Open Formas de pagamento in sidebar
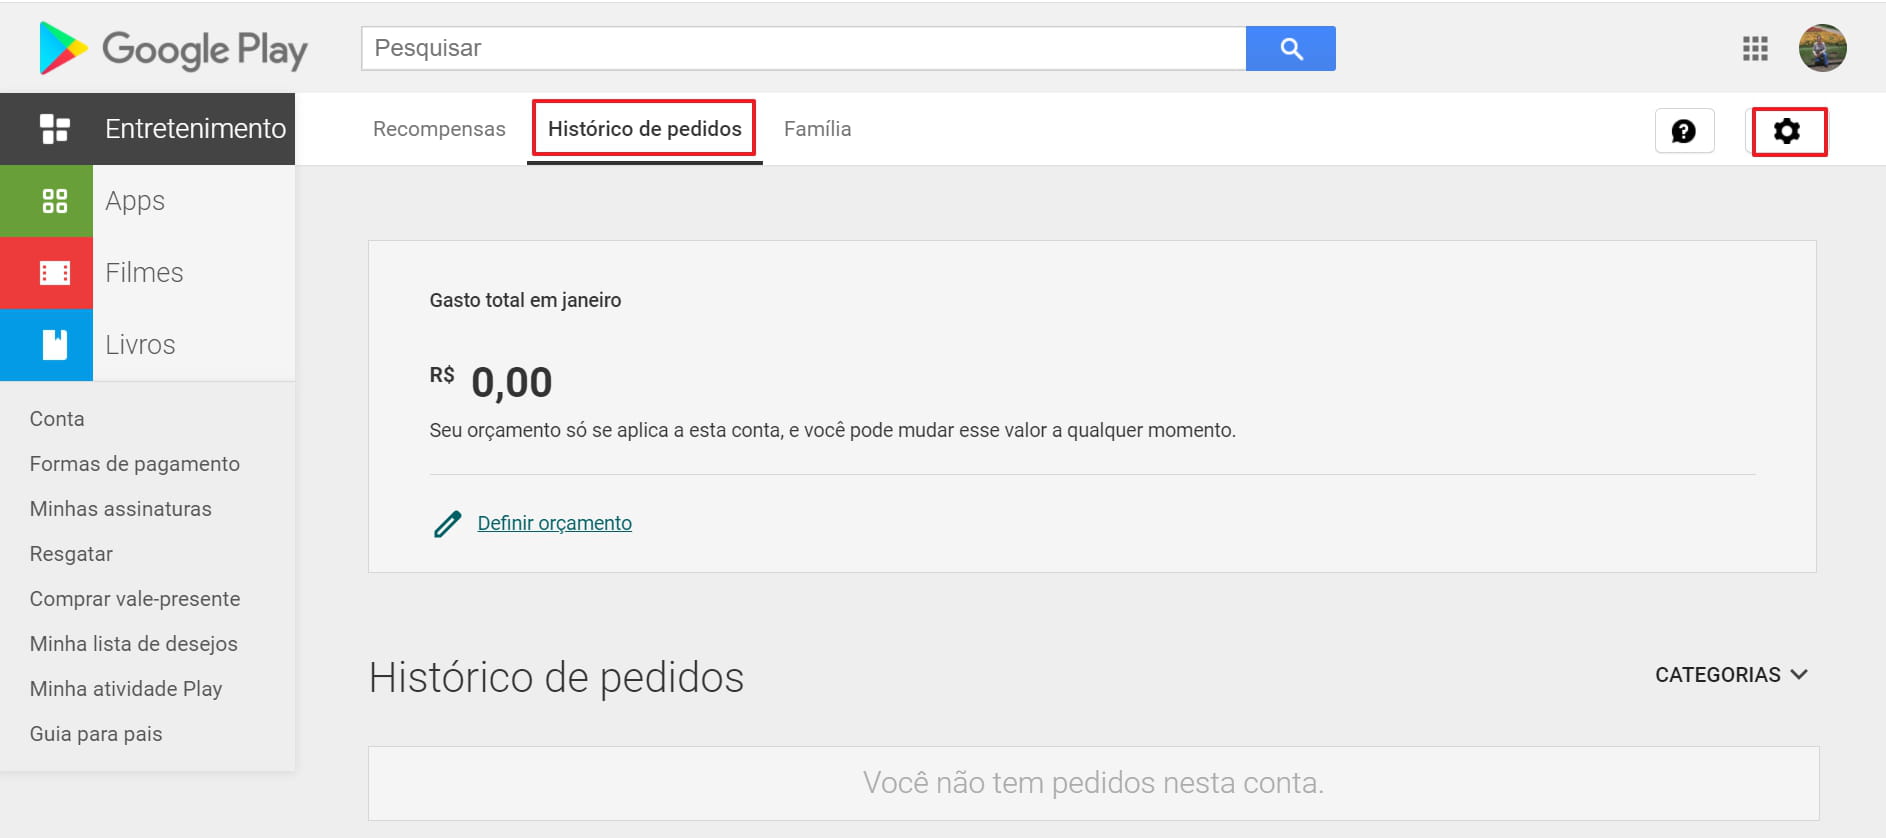 [x=134, y=464]
